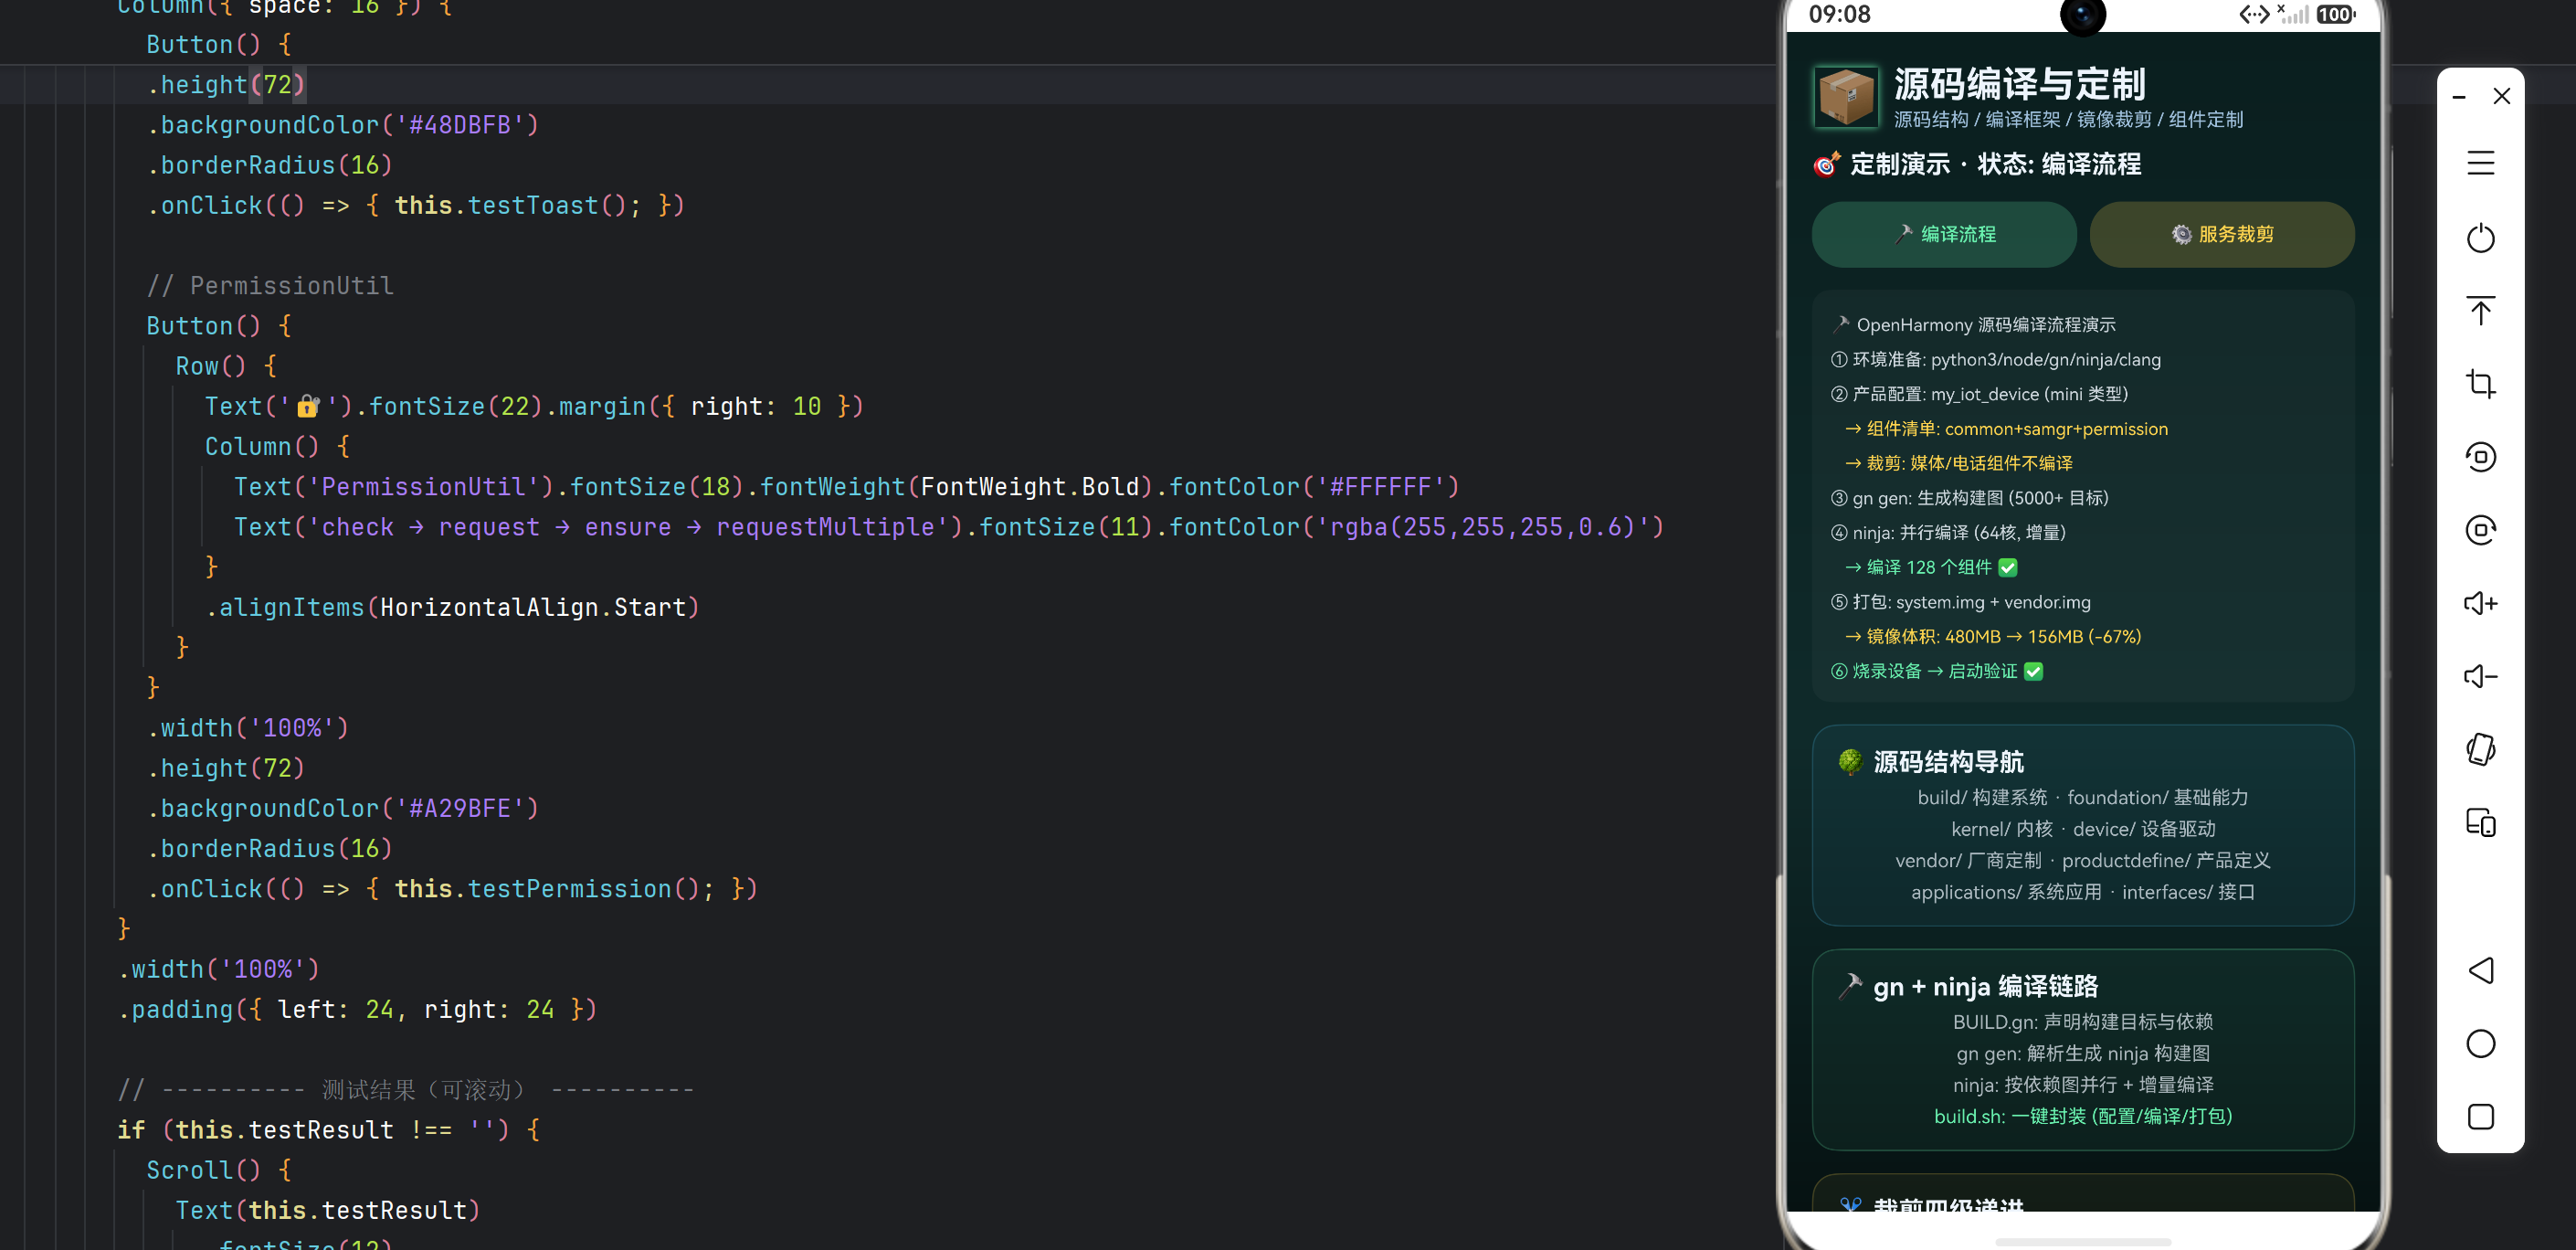Click the multi-device screen icon
This screenshot has height=1250, width=2576.
2480,822
